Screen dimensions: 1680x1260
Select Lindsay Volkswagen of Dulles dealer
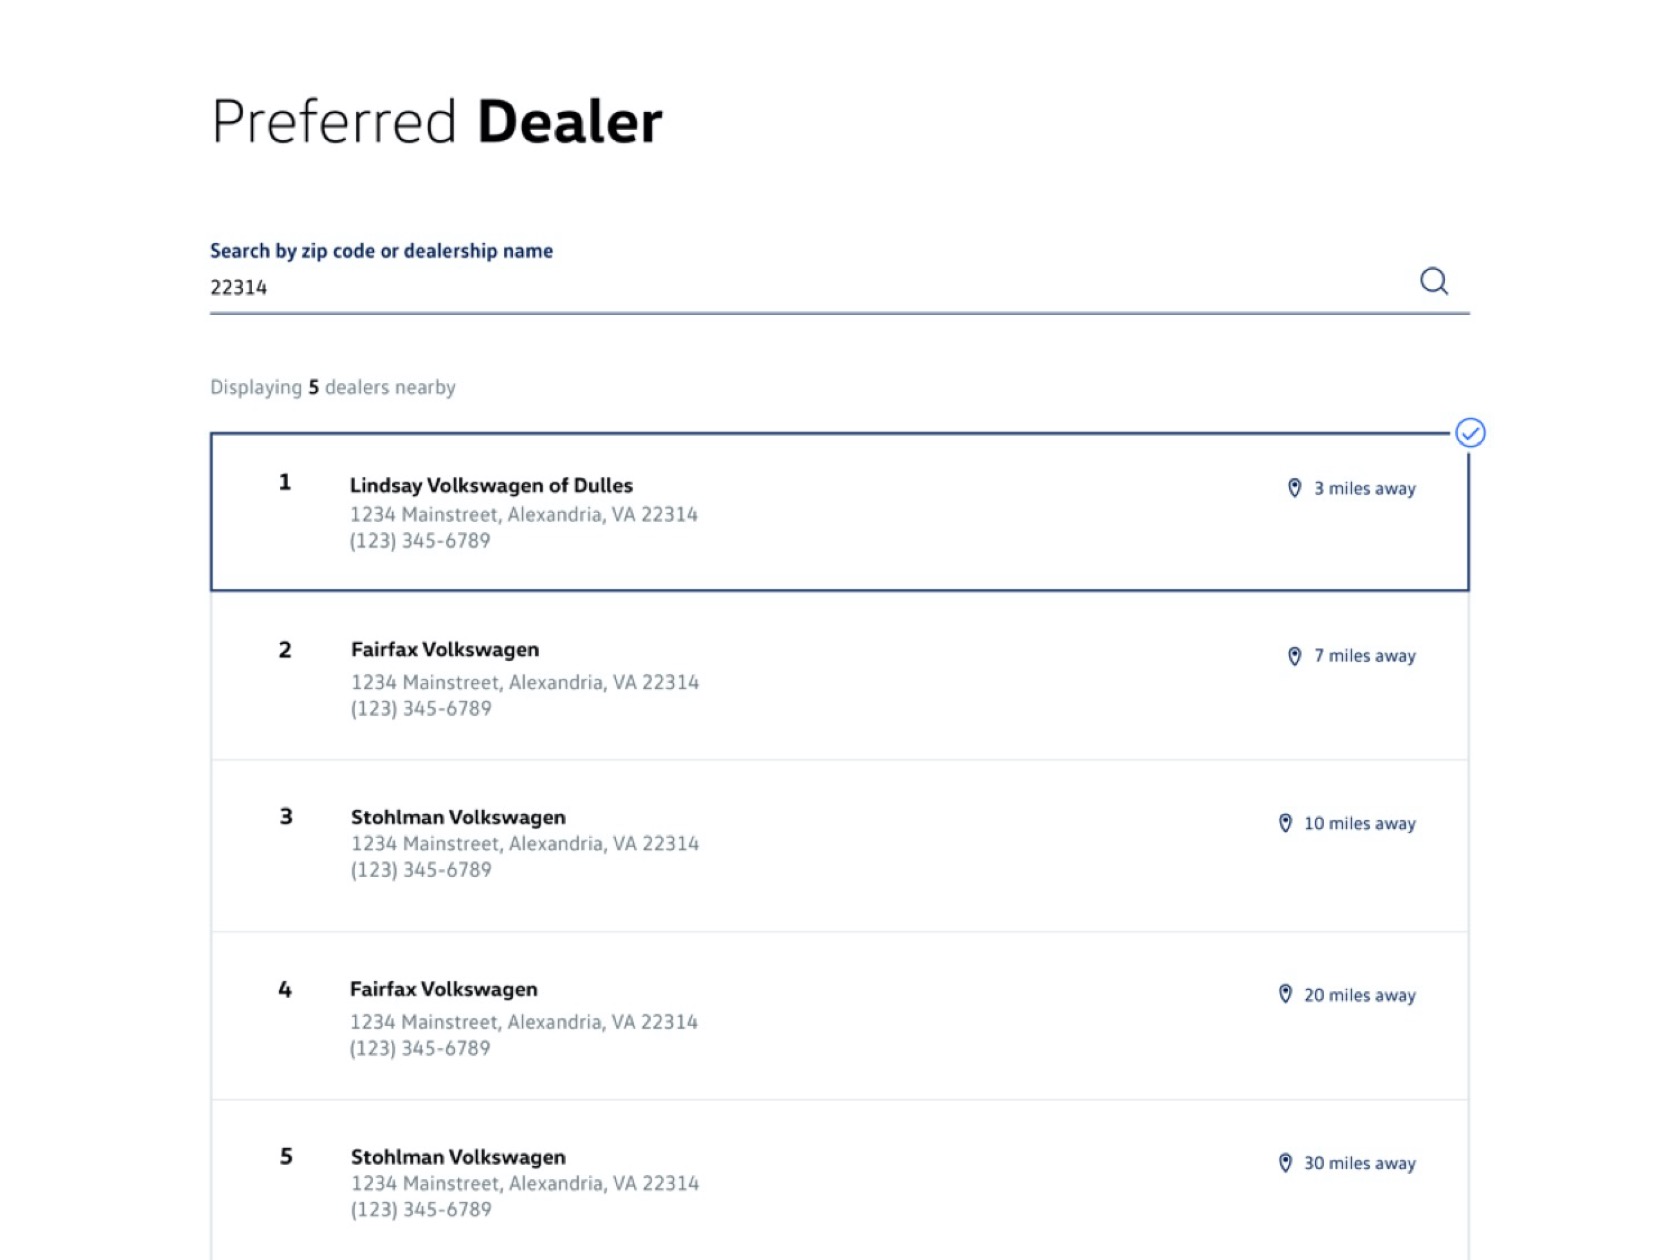click(x=491, y=485)
